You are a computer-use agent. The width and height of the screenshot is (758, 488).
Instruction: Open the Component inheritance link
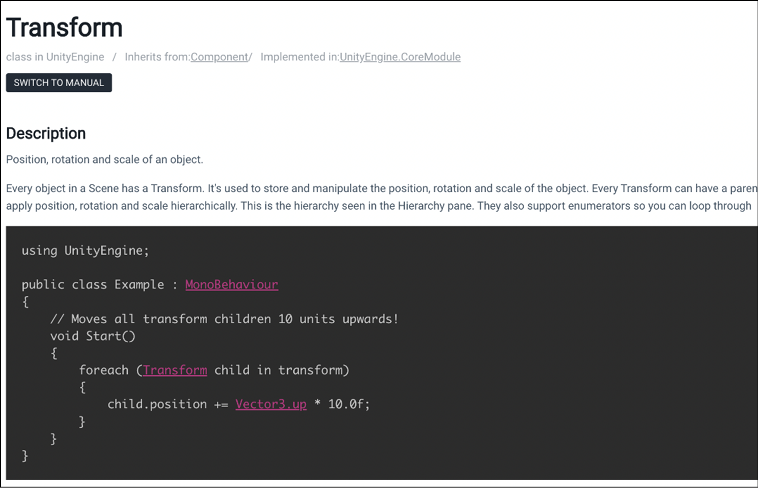(219, 57)
